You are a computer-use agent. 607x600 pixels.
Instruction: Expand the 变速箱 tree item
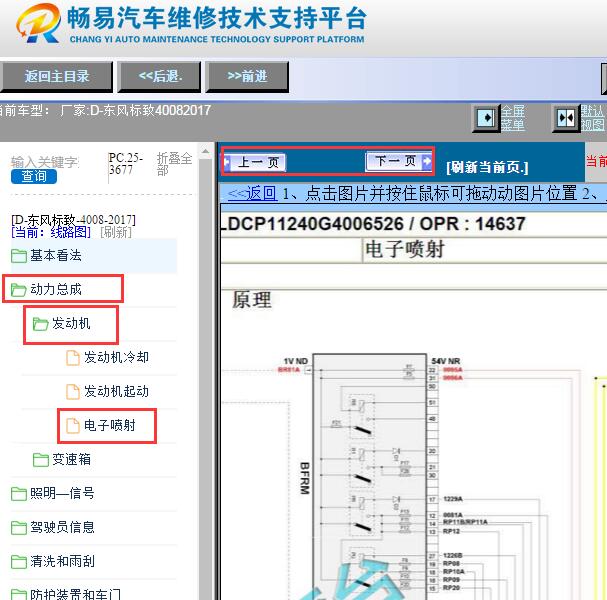click(x=72, y=459)
